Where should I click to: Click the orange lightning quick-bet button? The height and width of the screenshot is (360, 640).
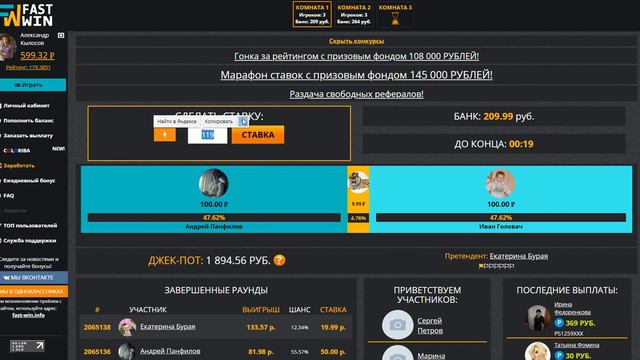click(x=165, y=135)
